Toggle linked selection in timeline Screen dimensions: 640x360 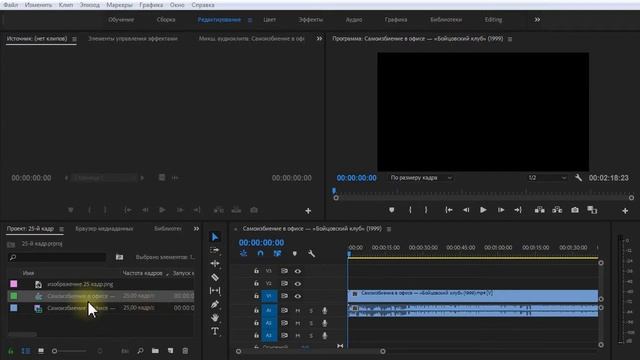pyautogui.click(x=277, y=253)
